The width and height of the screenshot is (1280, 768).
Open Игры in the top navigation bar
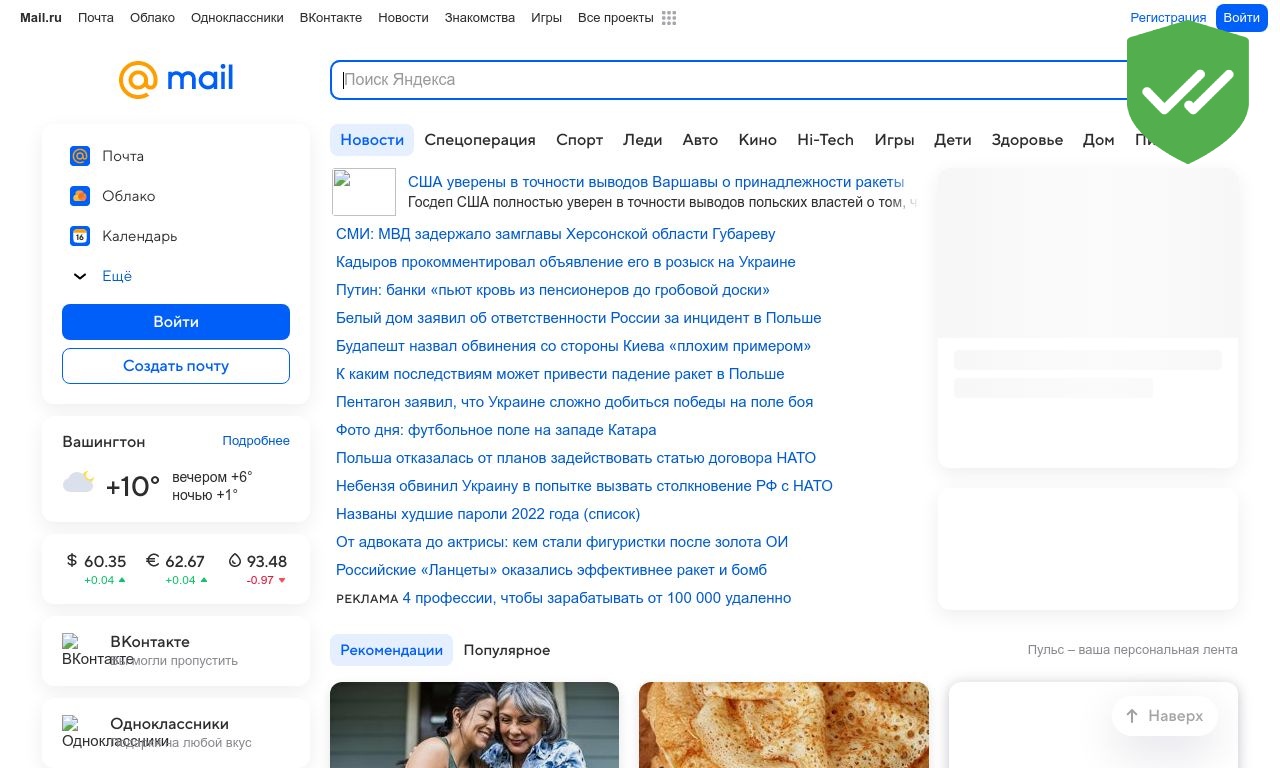[x=546, y=18]
